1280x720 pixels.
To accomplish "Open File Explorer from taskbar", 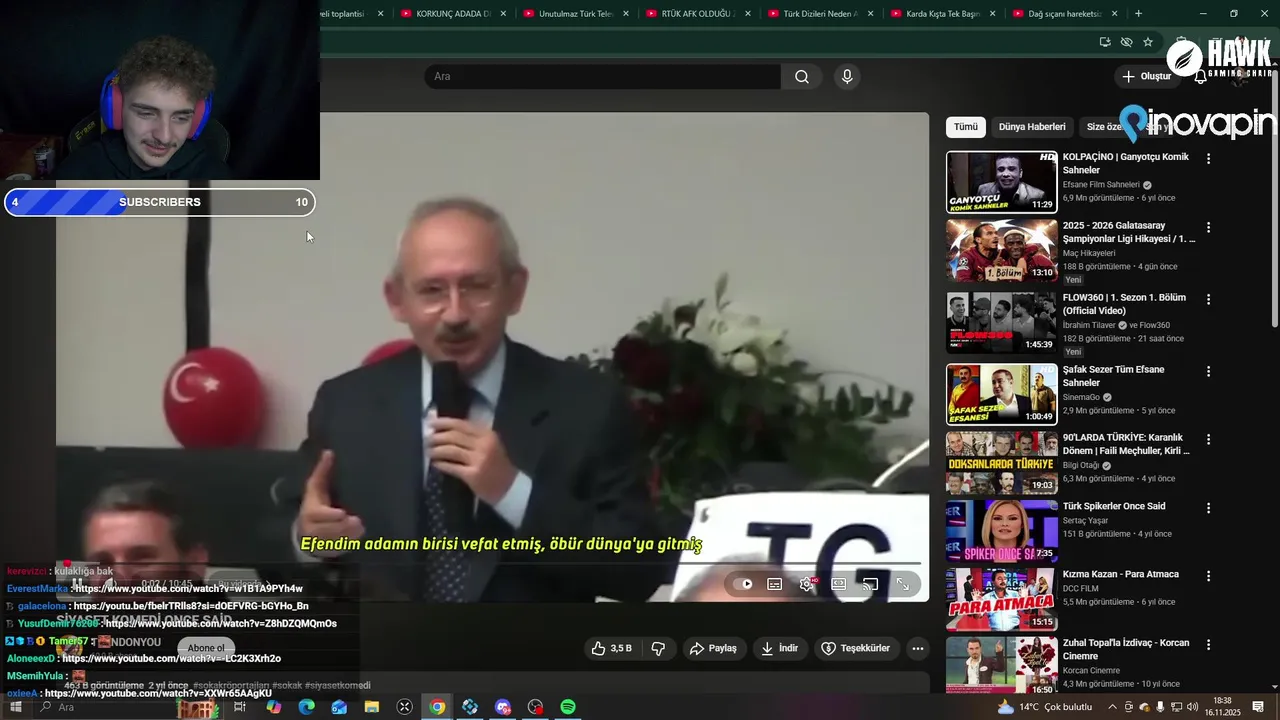I will 372,707.
